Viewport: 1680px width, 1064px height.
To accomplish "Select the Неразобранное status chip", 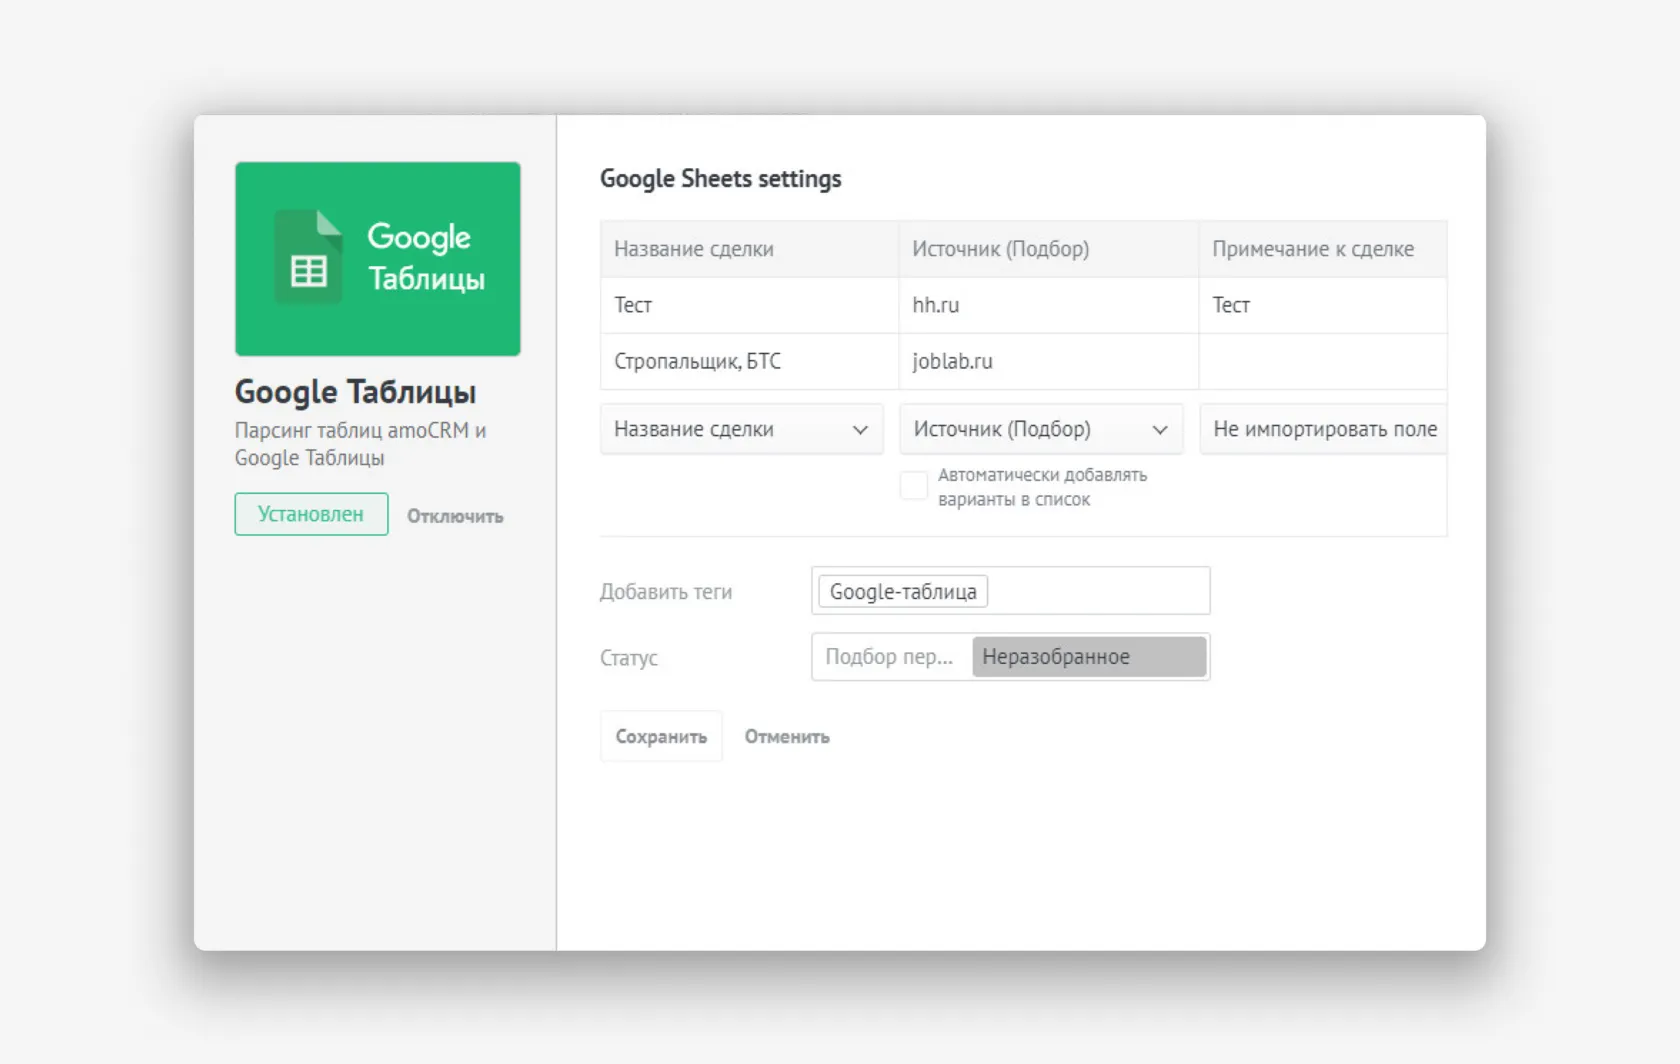I will pyautogui.click(x=1089, y=656).
